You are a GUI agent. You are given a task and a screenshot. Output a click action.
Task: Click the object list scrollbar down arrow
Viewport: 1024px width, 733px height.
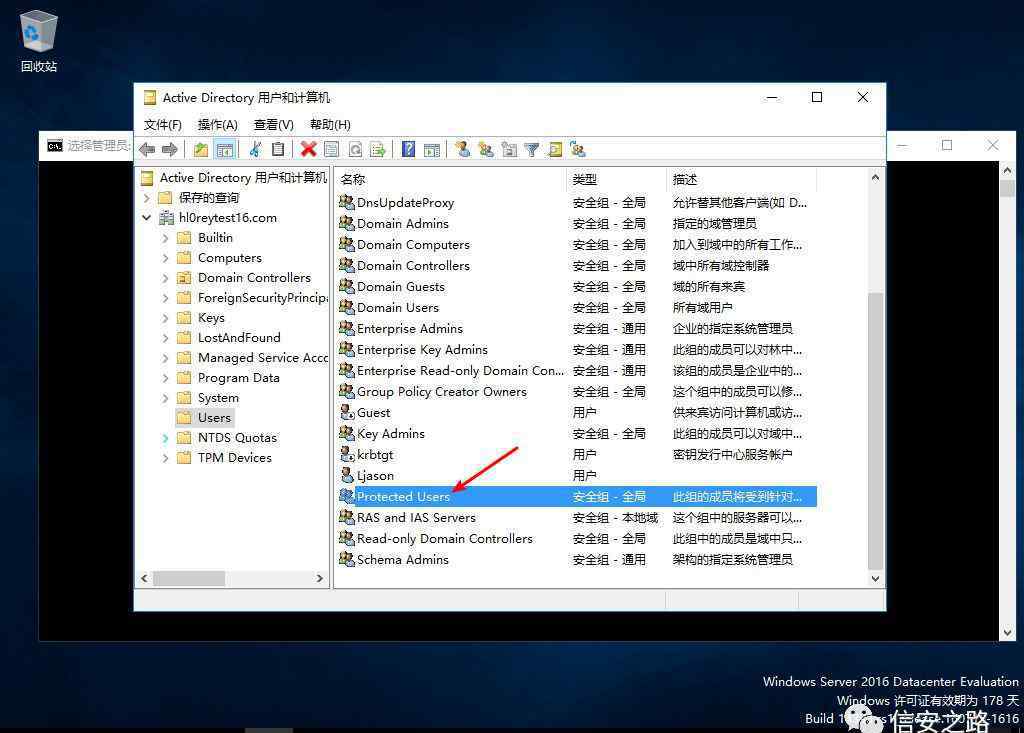tap(875, 578)
